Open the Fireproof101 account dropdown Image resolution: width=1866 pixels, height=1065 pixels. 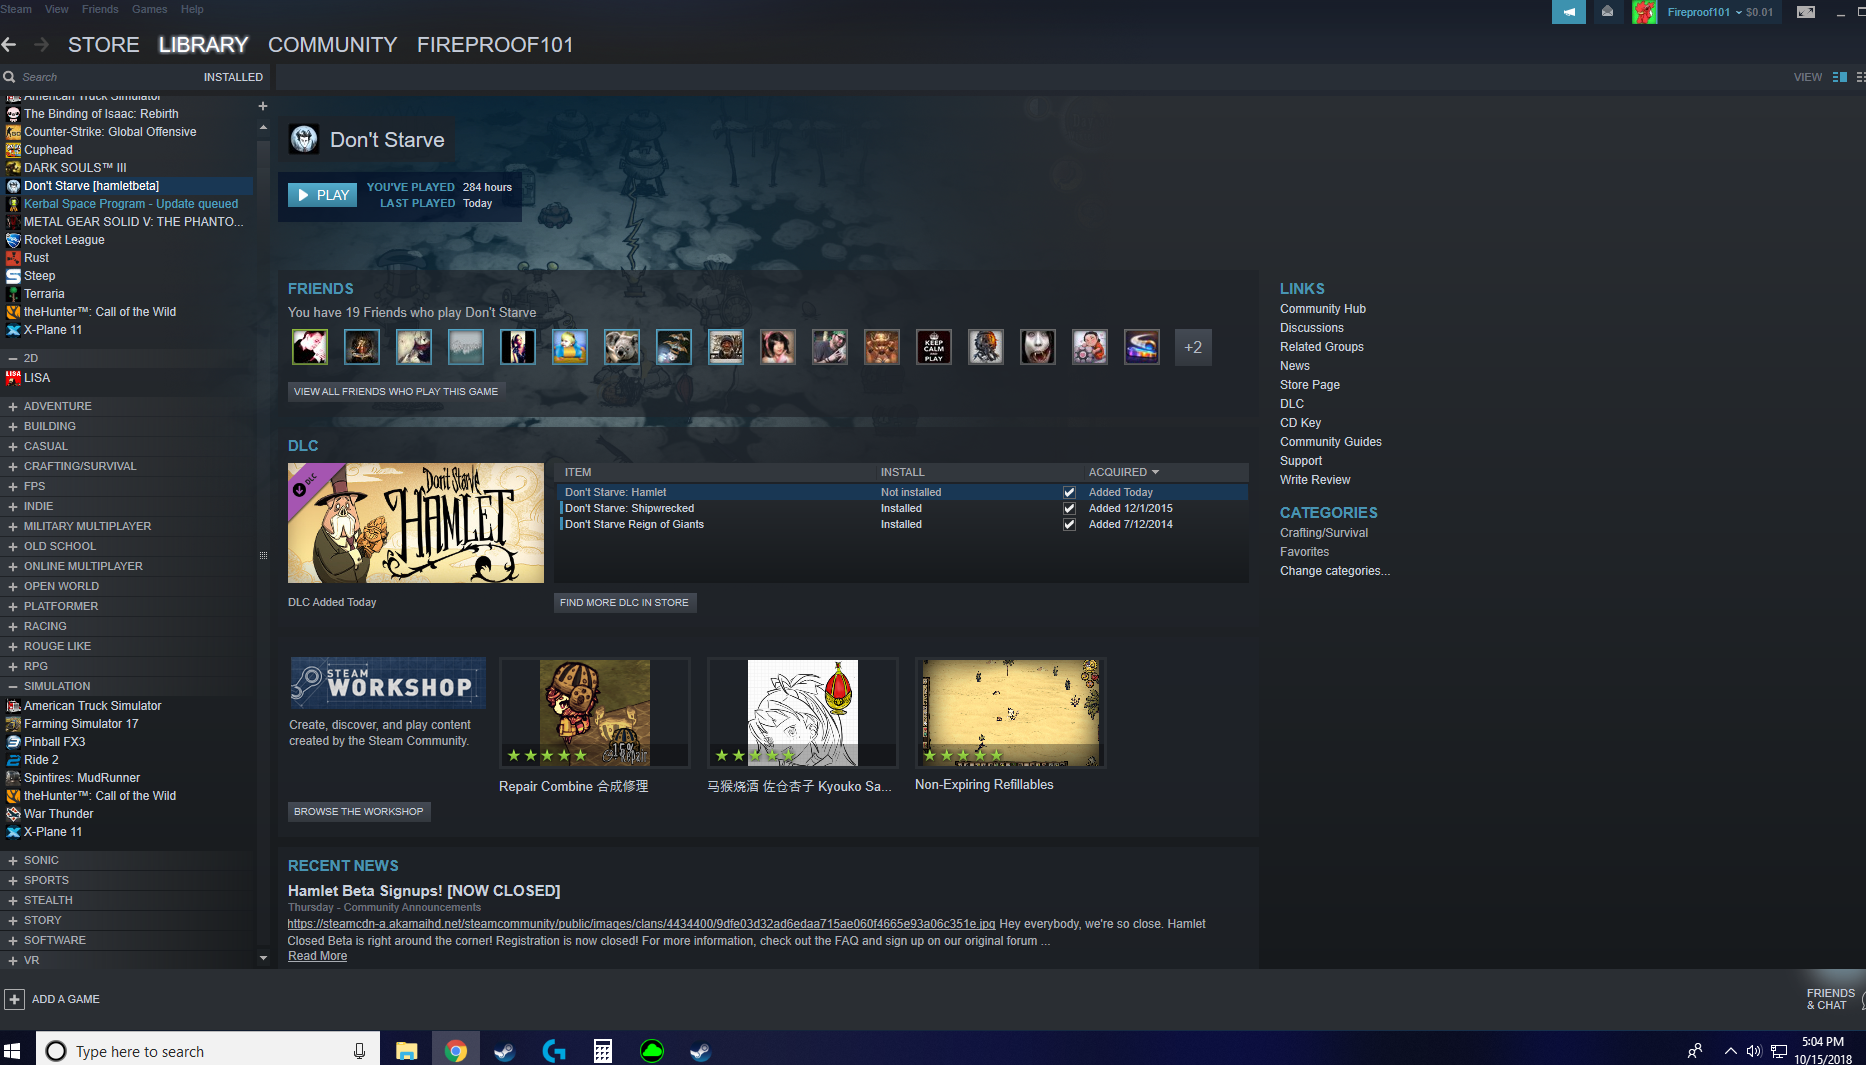point(1719,12)
